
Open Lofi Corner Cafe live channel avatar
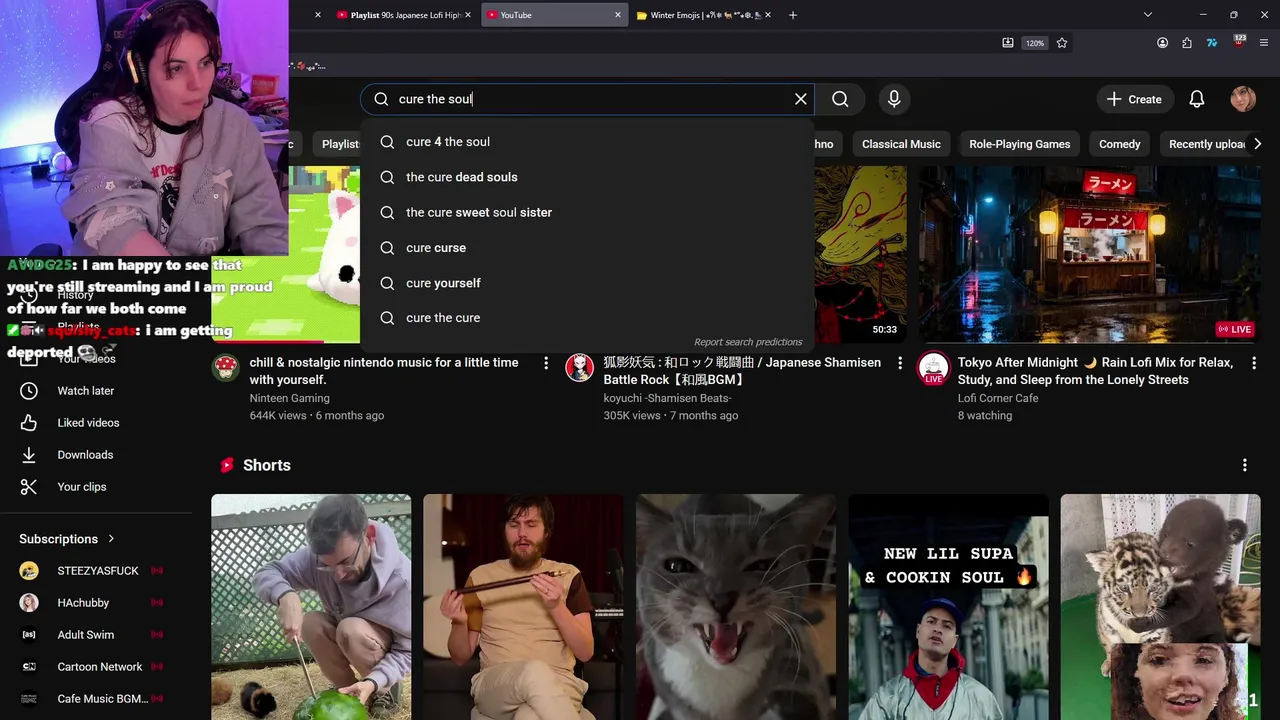tap(933, 368)
